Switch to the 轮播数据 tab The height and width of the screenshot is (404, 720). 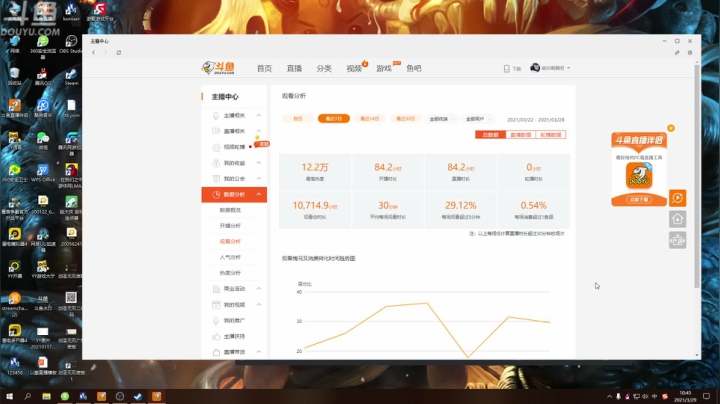pos(551,135)
